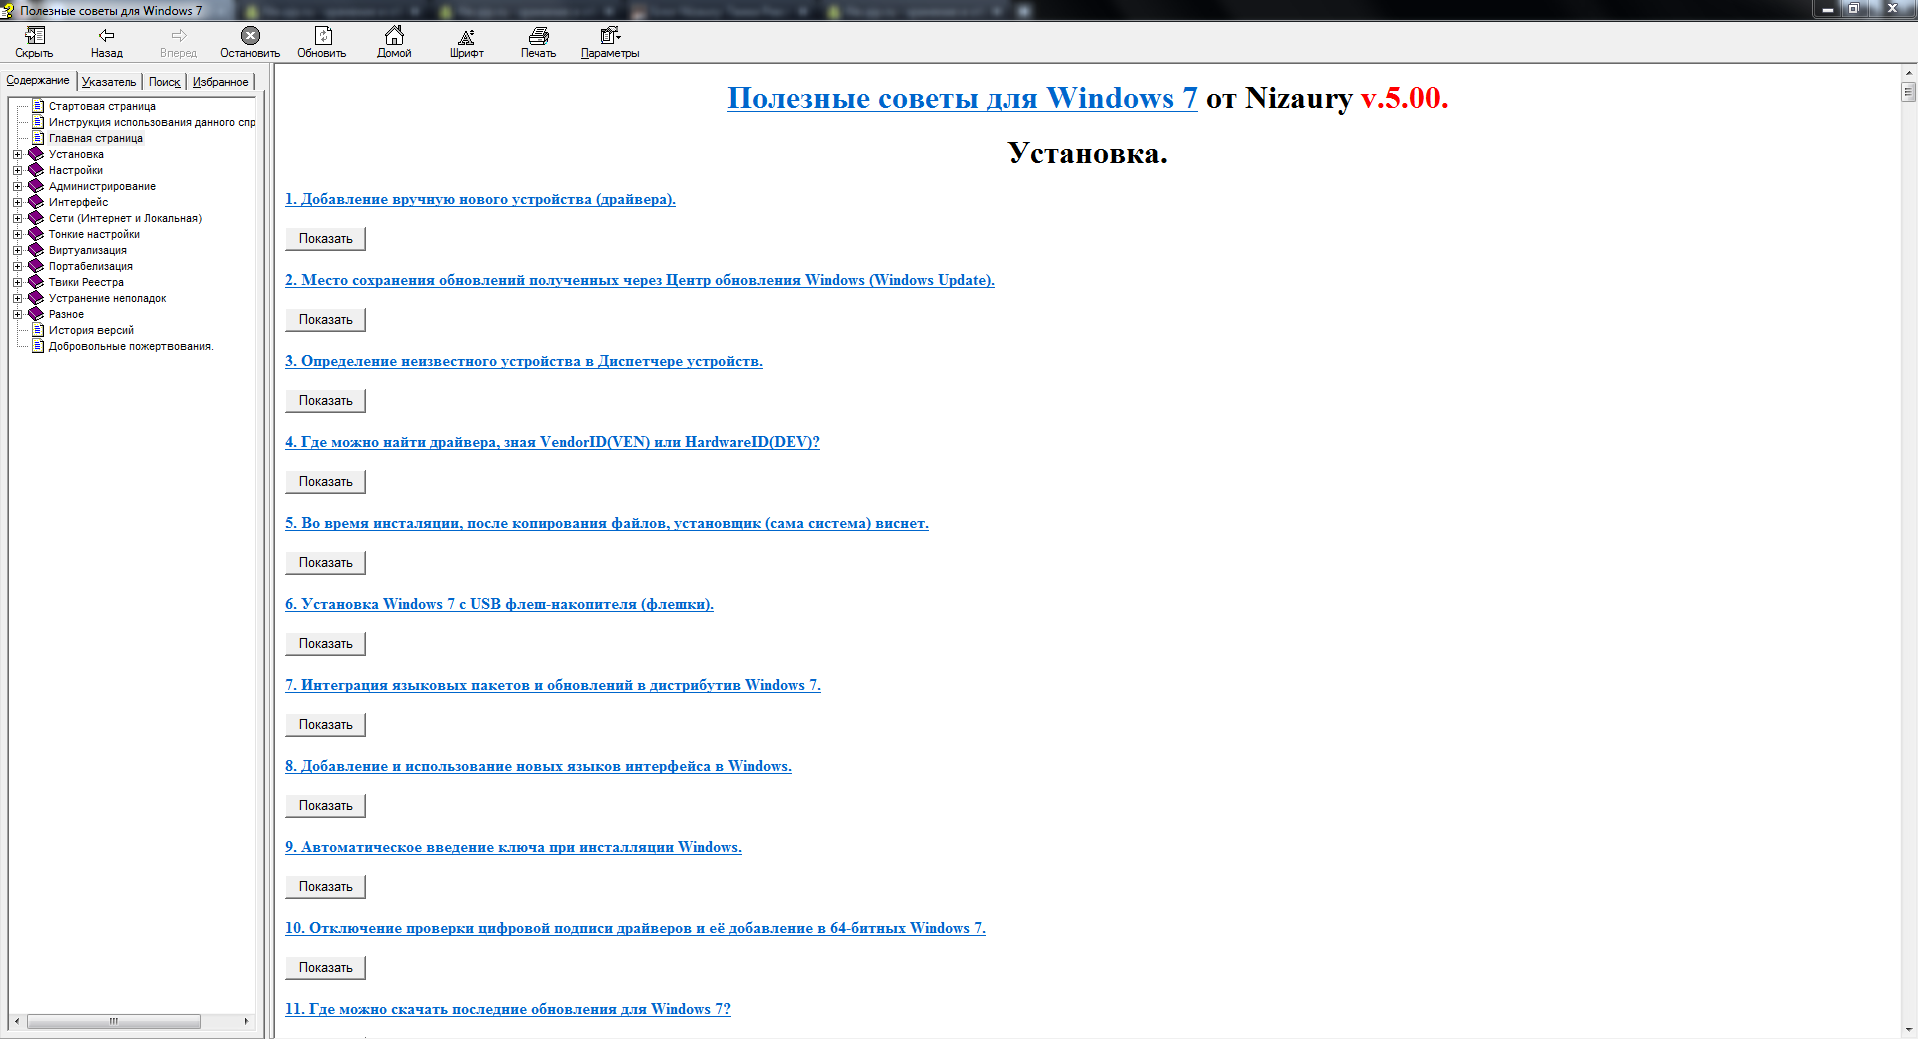Click the book icon beside Тонкие настройки
The image size is (1918, 1039).
point(36,234)
